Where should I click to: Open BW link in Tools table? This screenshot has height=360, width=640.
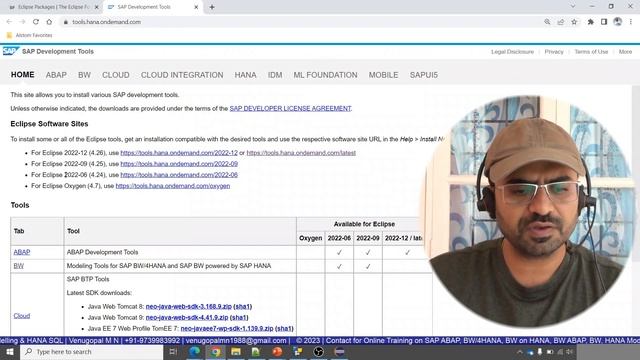19,266
